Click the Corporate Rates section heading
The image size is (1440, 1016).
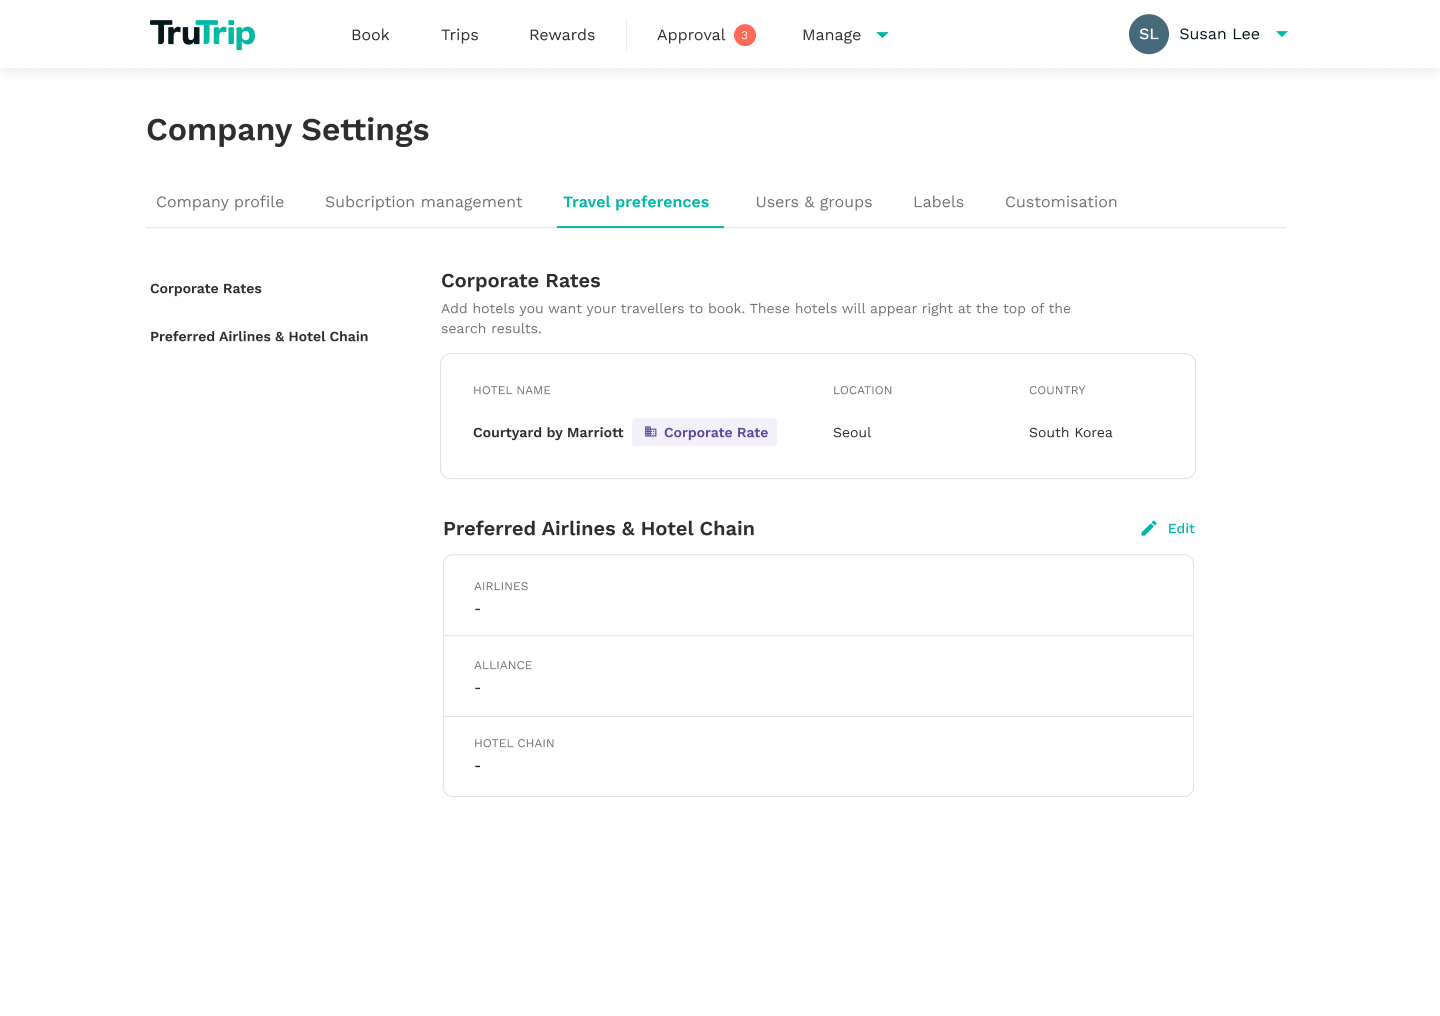pos(521,281)
